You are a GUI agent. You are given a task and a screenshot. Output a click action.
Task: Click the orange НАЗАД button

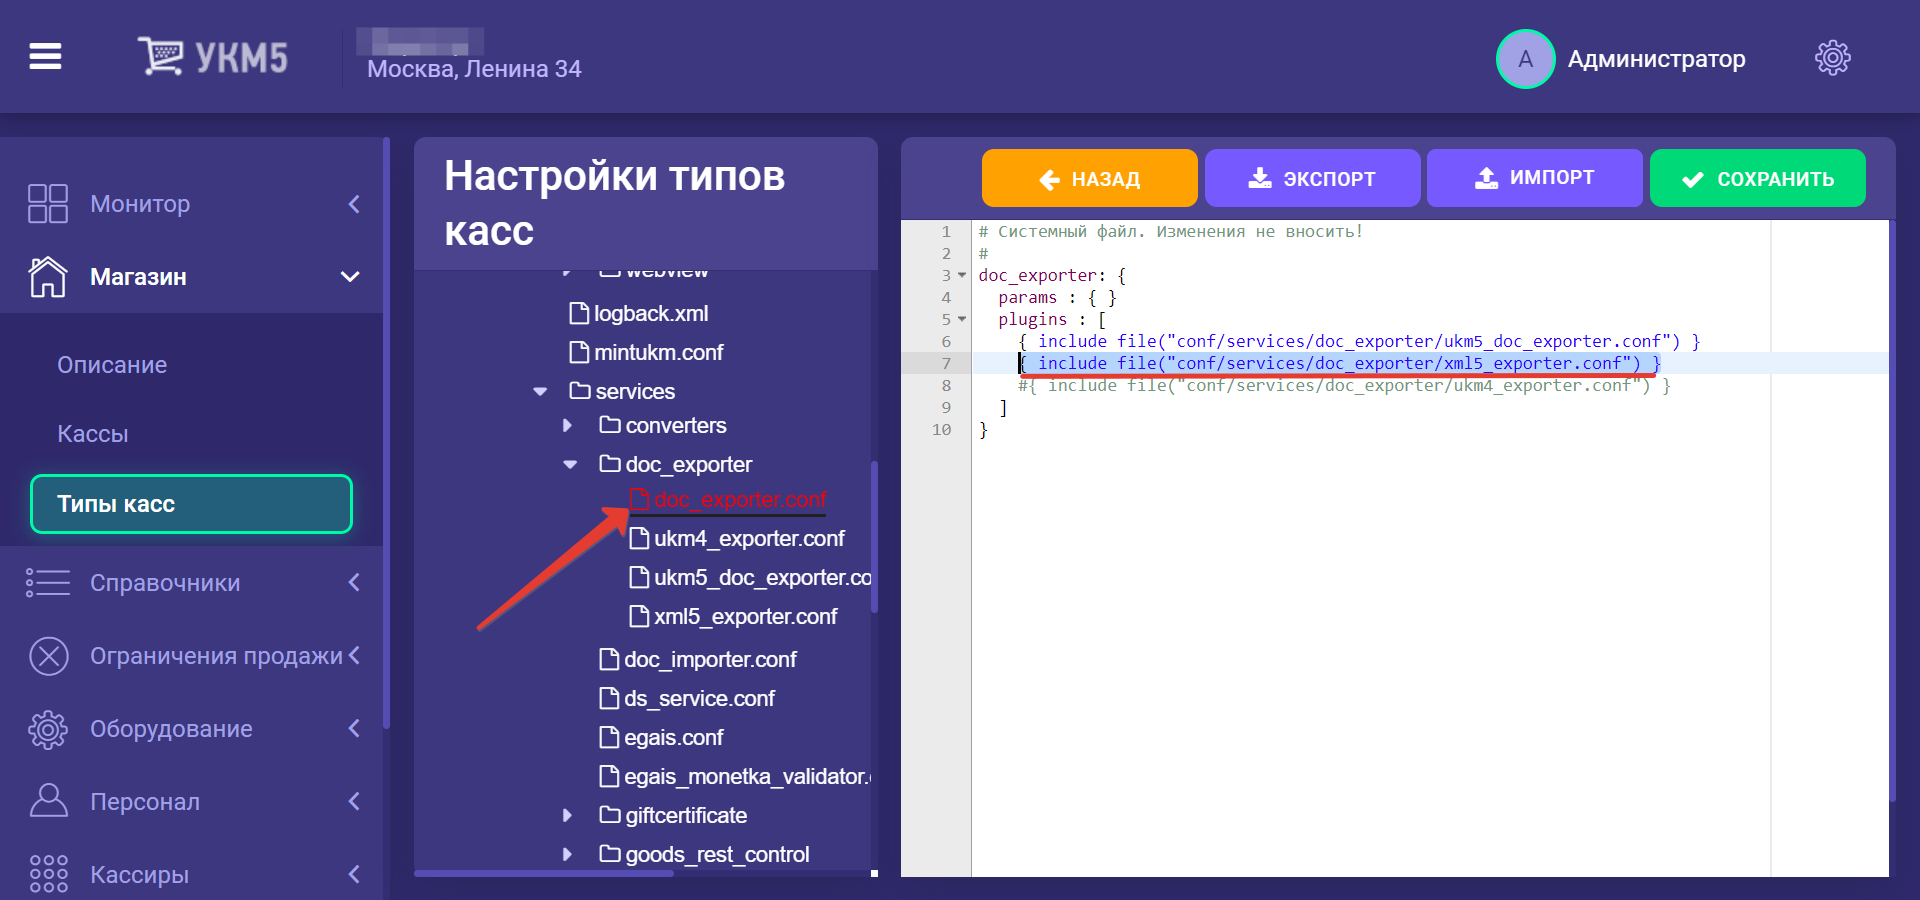click(x=1089, y=178)
